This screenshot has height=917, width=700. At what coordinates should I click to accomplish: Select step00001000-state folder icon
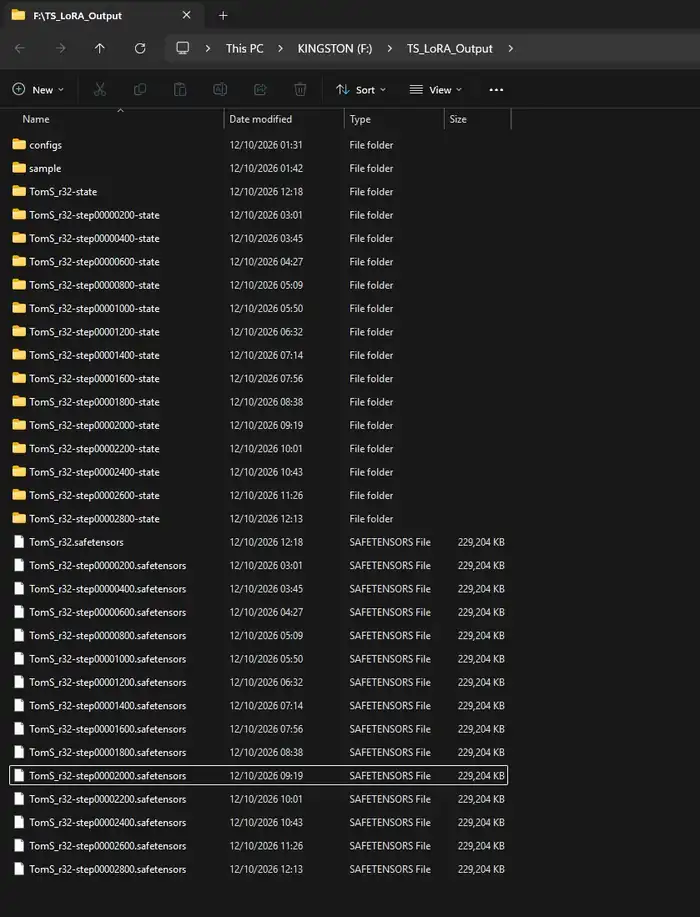19,308
